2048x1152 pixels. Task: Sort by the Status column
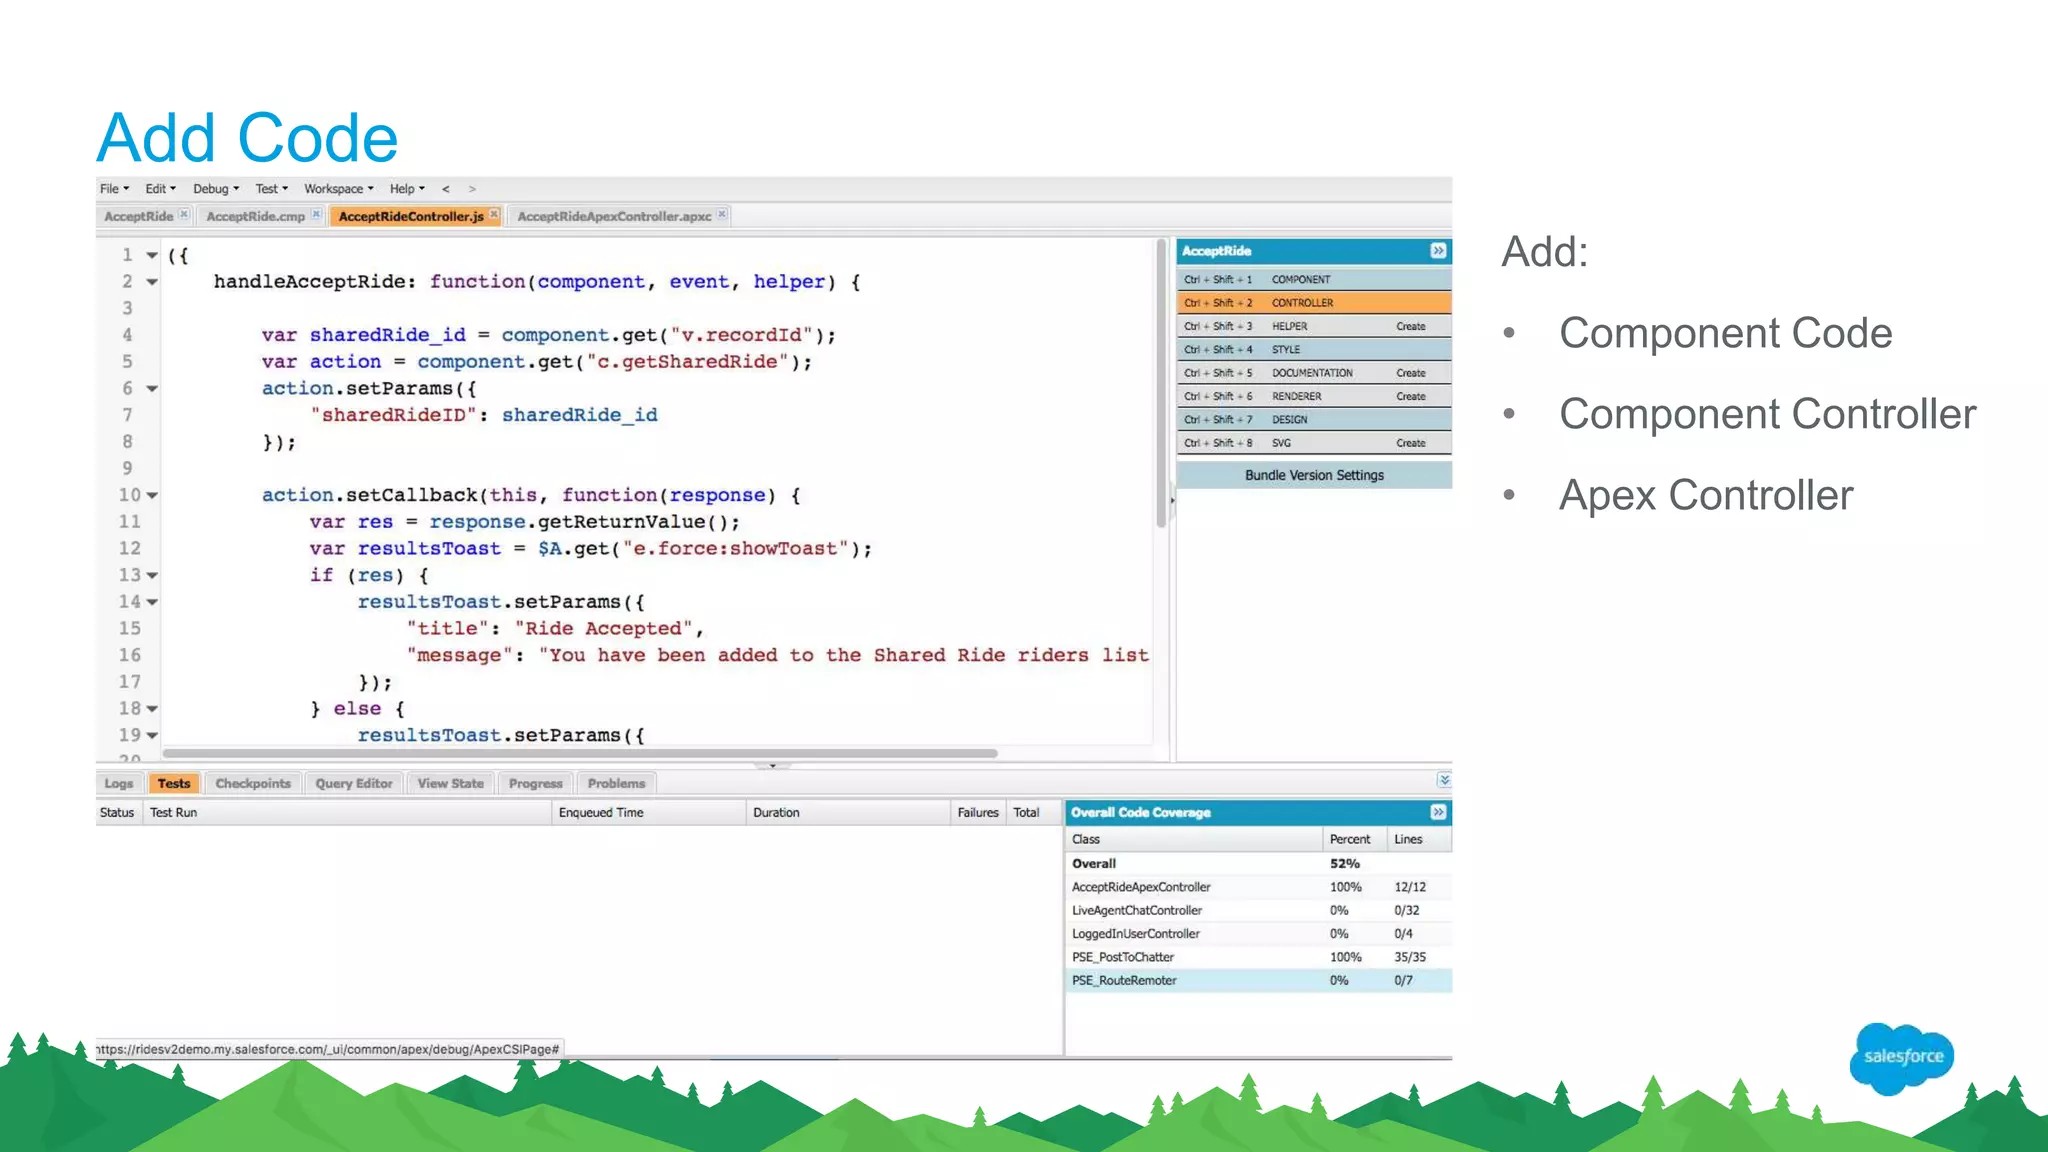(x=119, y=812)
